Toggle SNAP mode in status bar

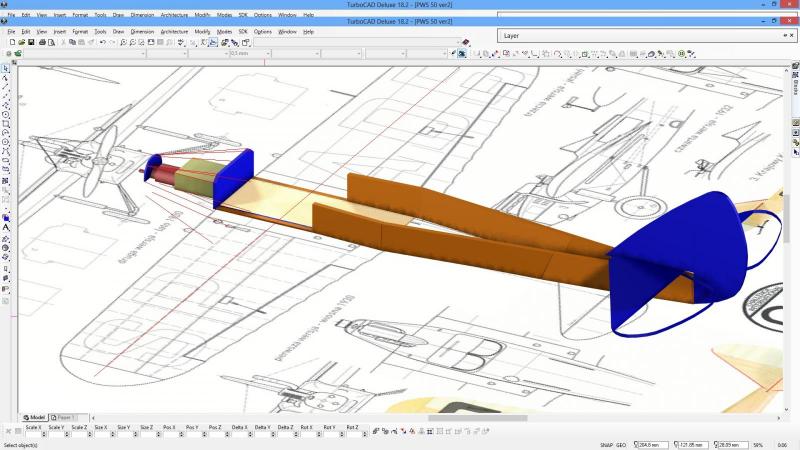(606, 444)
